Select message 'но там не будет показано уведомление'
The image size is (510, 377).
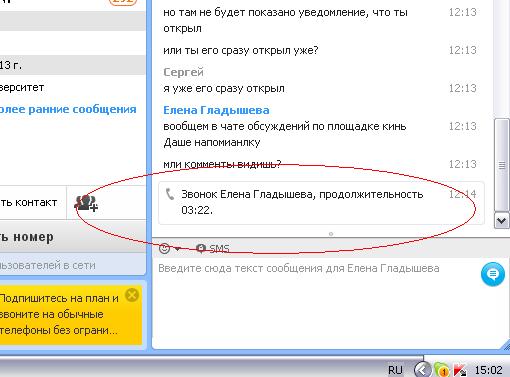[285, 20]
